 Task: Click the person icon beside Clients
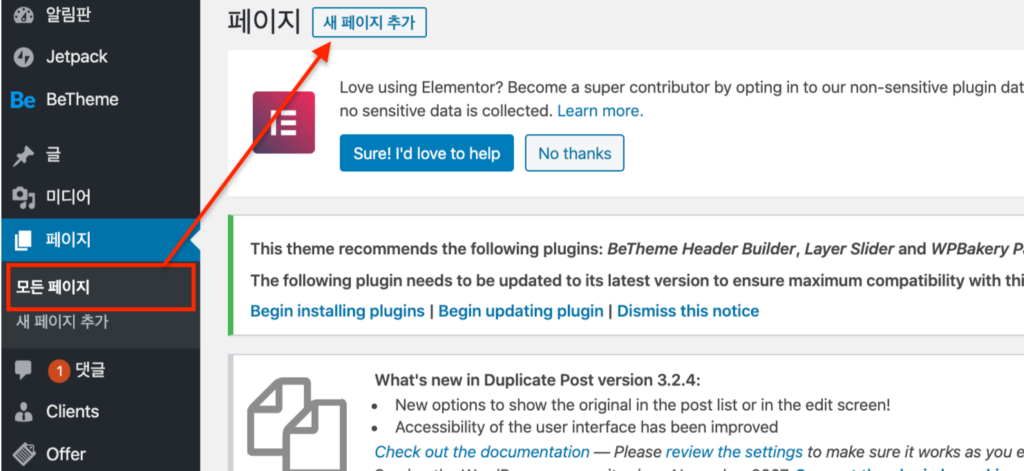click(x=22, y=412)
